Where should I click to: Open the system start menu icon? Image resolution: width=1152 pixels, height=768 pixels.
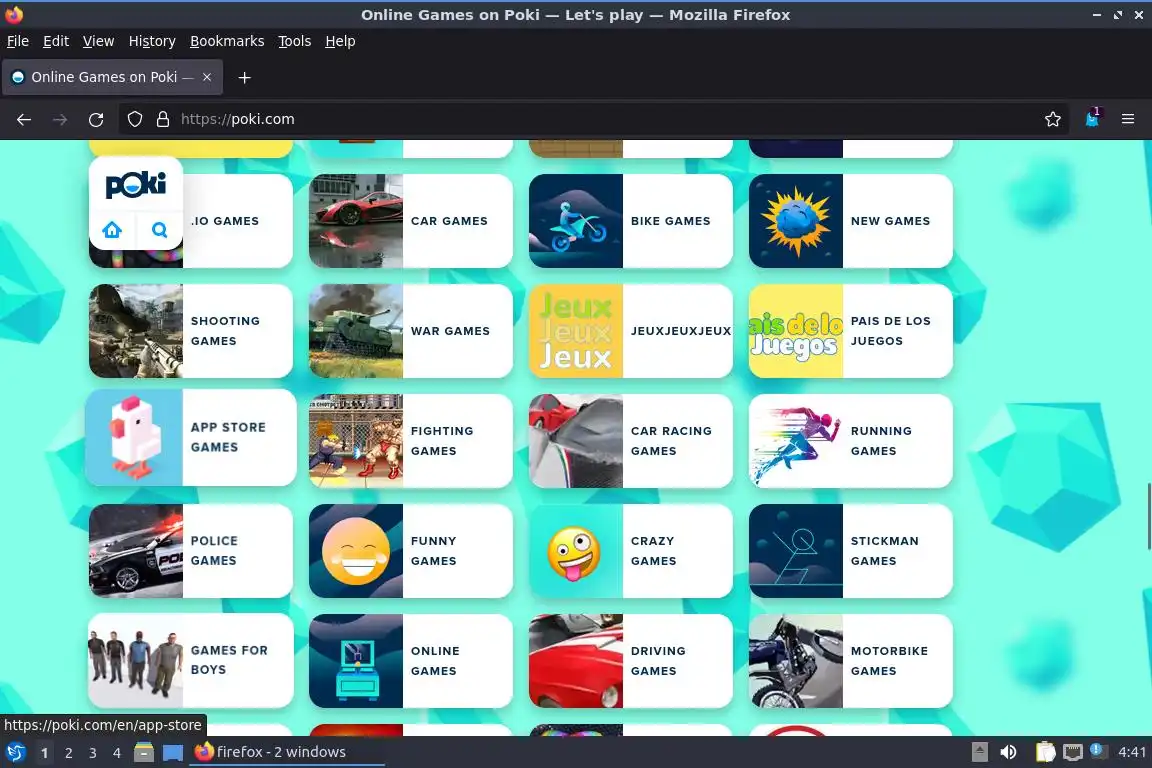[15, 753]
